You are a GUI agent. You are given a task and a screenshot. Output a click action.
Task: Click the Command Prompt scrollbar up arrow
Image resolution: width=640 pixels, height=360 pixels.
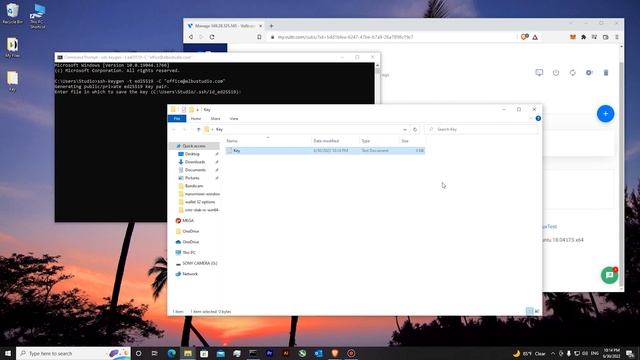click(377, 65)
